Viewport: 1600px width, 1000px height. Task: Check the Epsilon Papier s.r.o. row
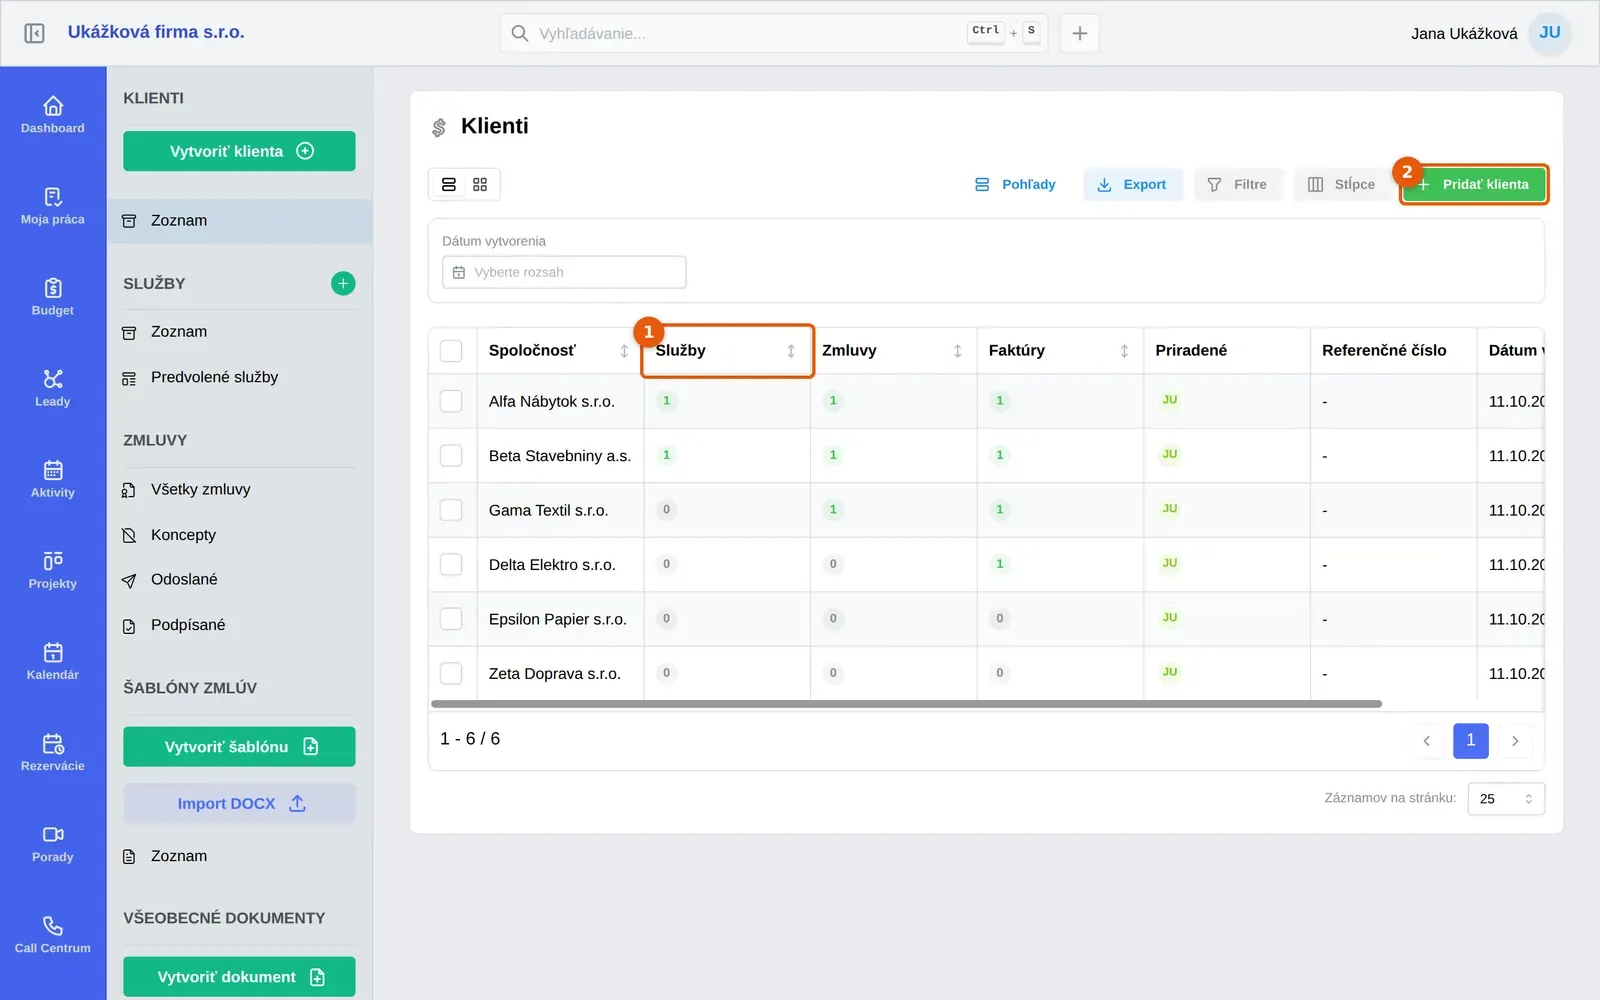(x=451, y=619)
